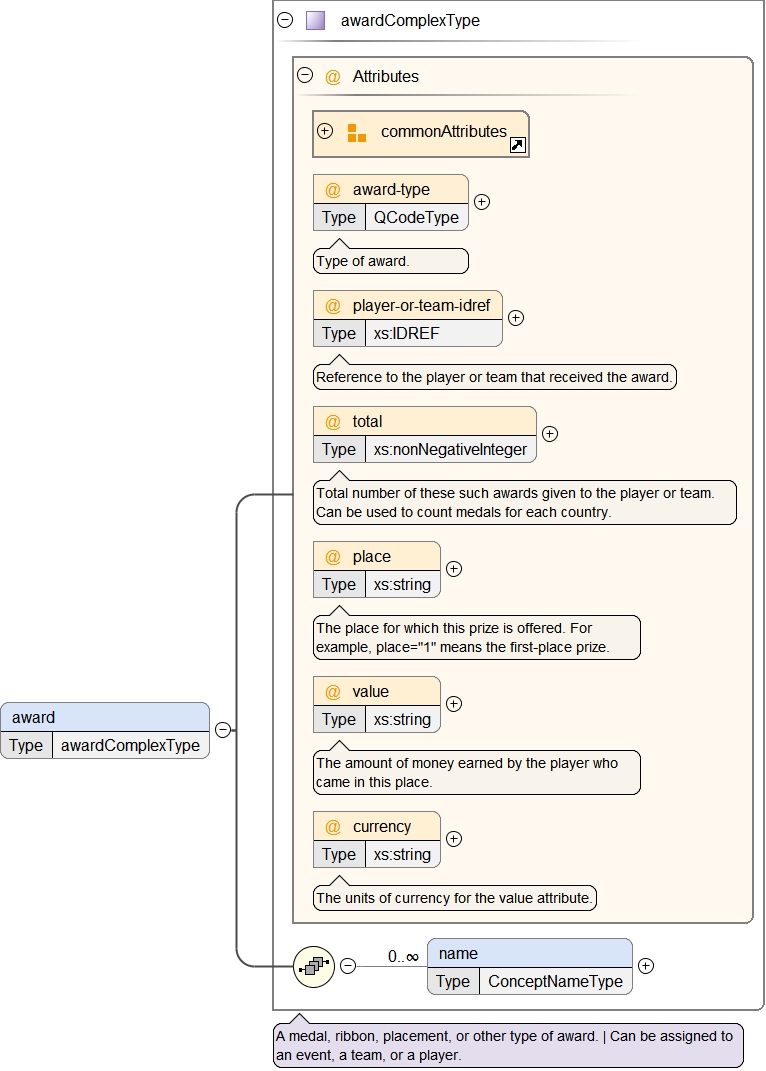The height and width of the screenshot is (1071, 766).
Task: Expand the award-type attribute
Action: click(482, 202)
